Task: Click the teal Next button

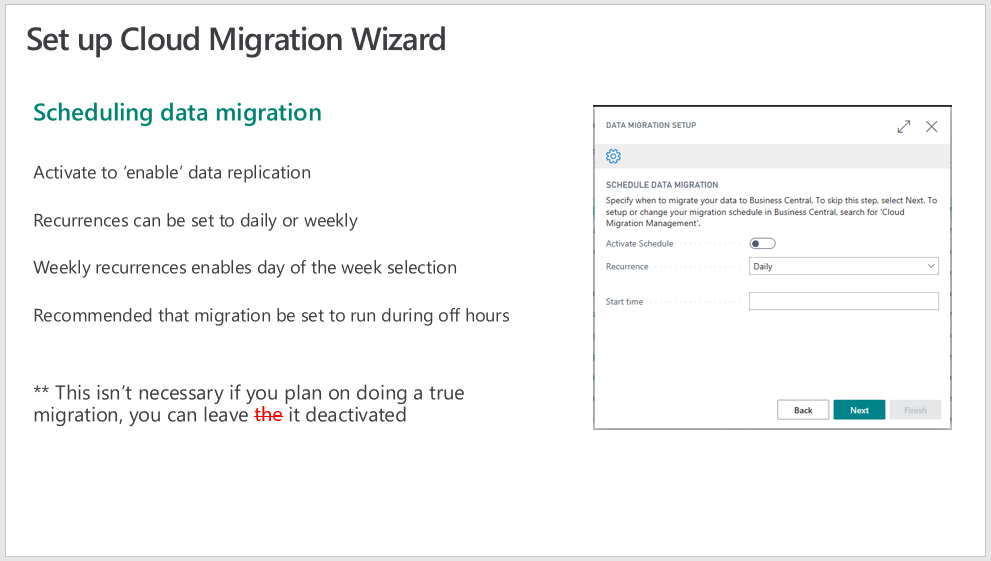Action: click(x=859, y=410)
